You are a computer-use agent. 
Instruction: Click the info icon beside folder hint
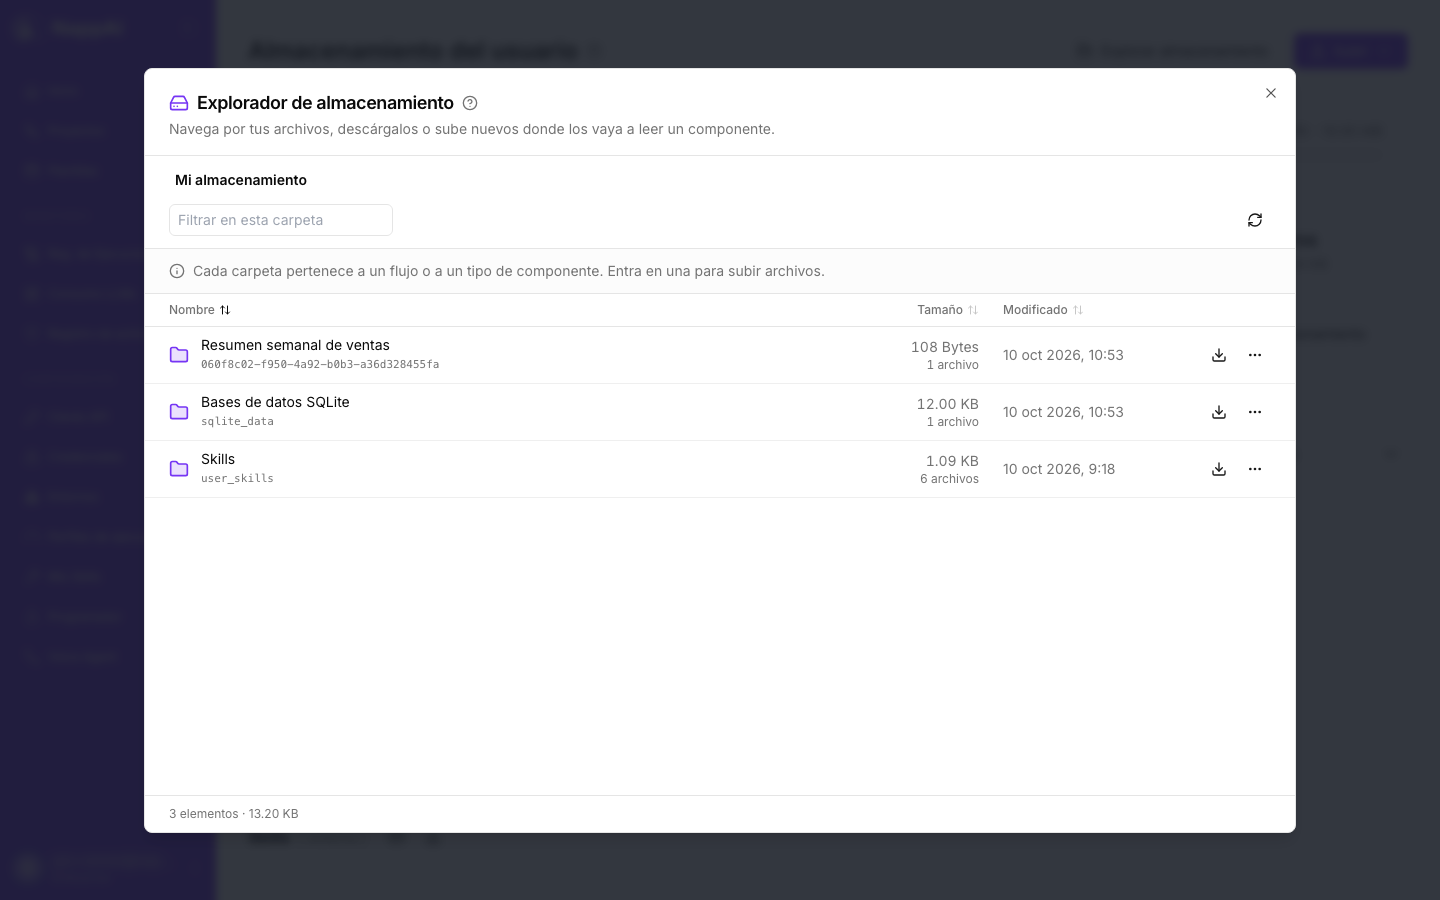pos(177,271)
